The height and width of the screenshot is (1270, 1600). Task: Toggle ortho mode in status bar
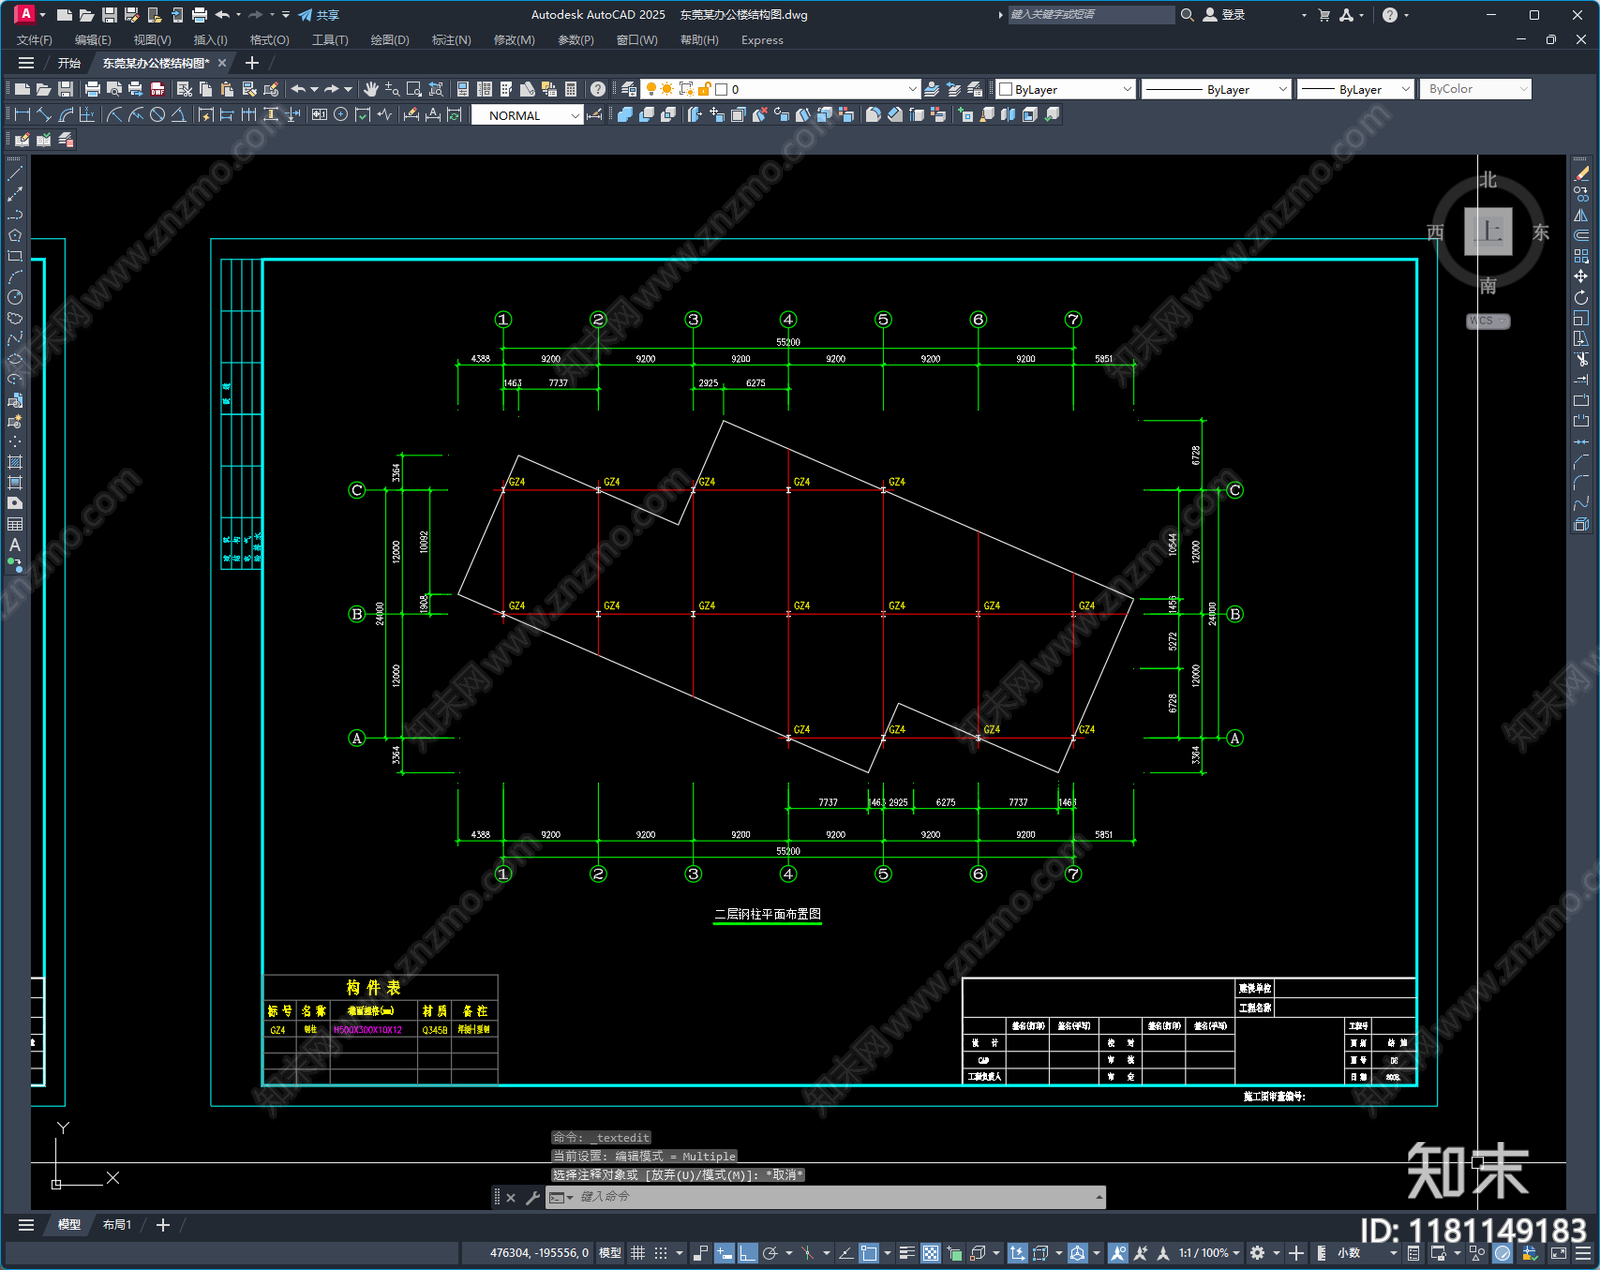click(x=747, y=1253)
